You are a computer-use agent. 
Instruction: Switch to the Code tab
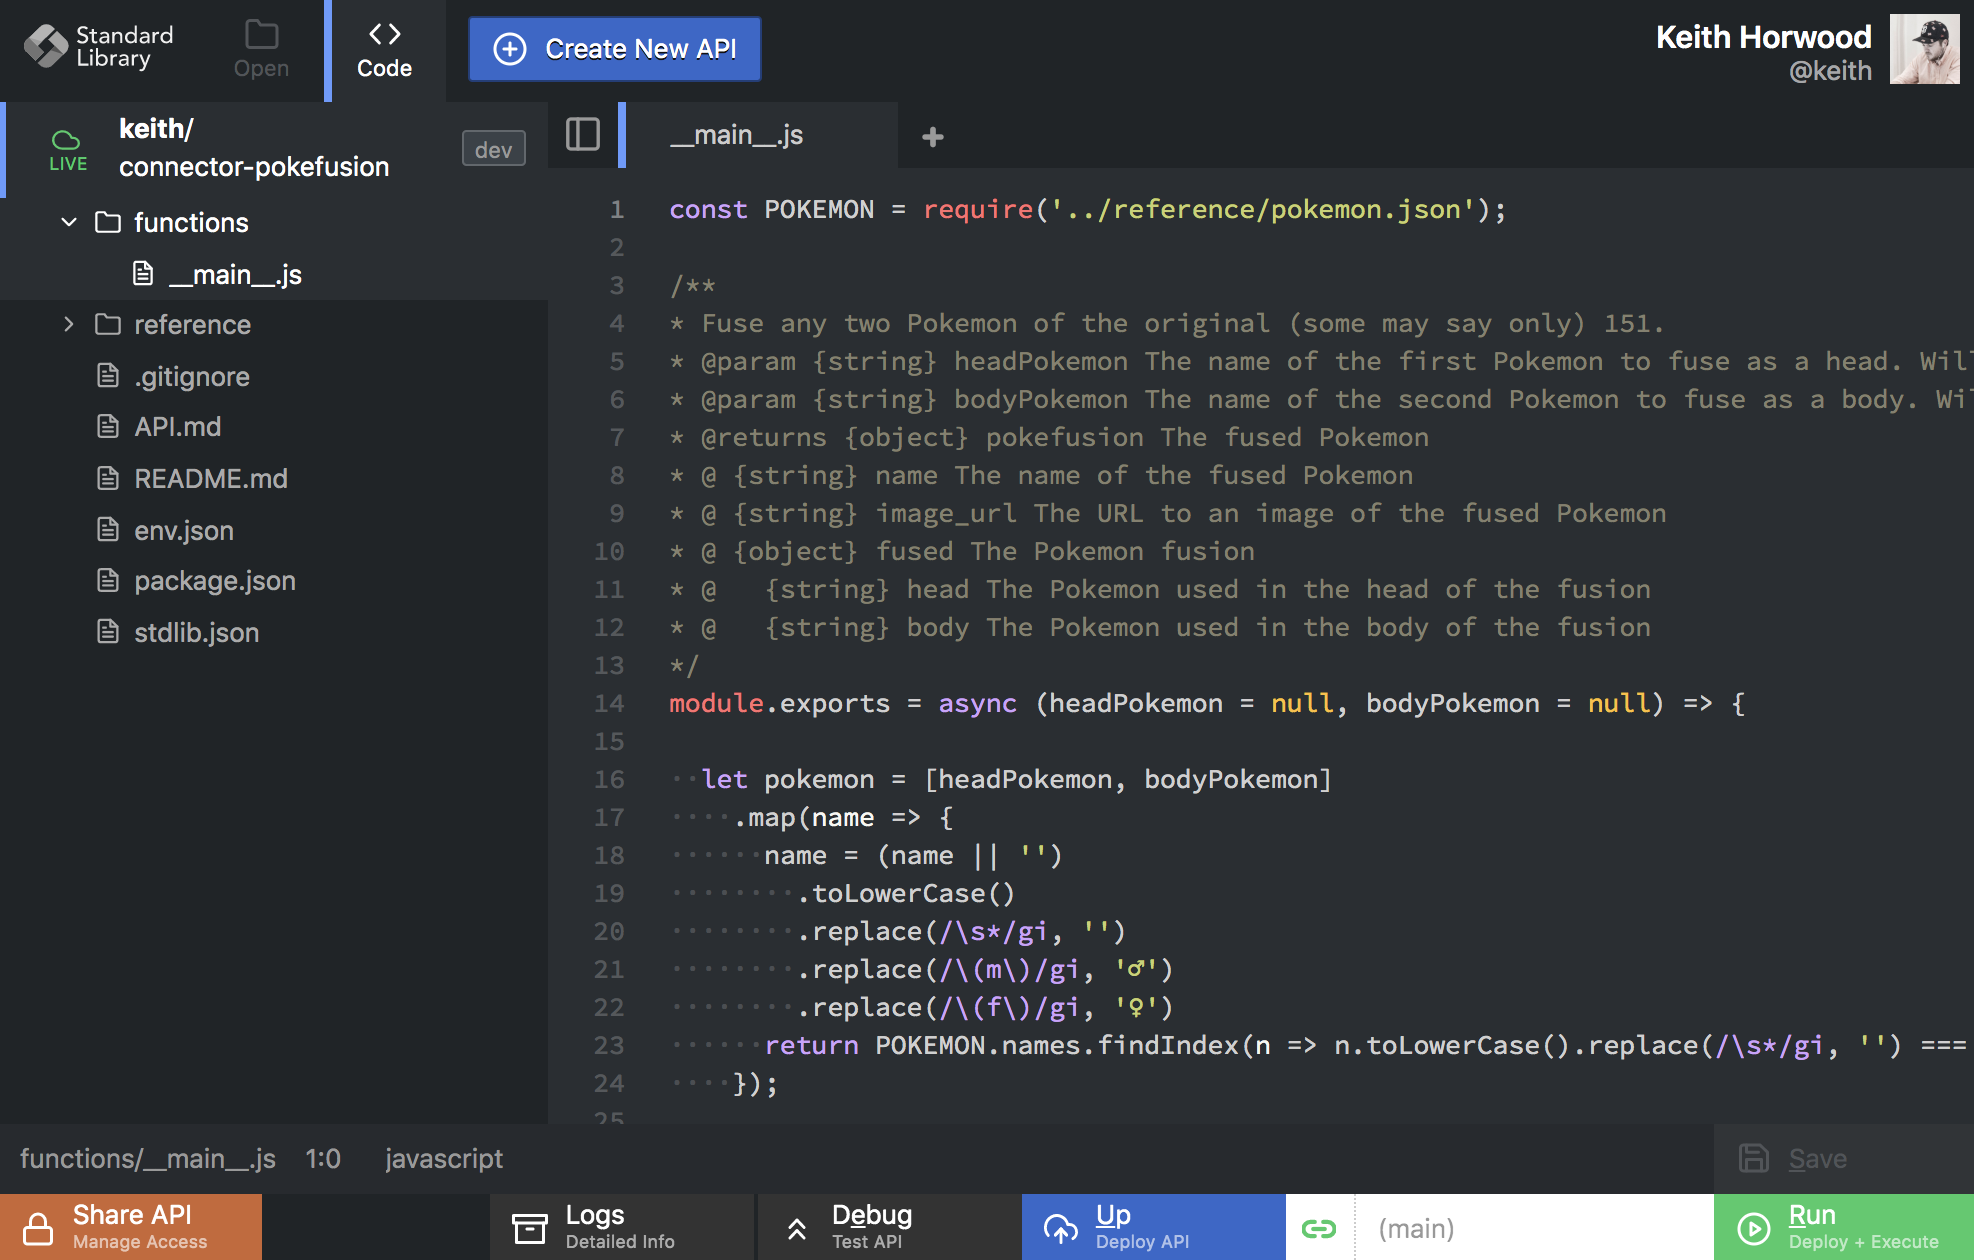click(x=385, y=50)
